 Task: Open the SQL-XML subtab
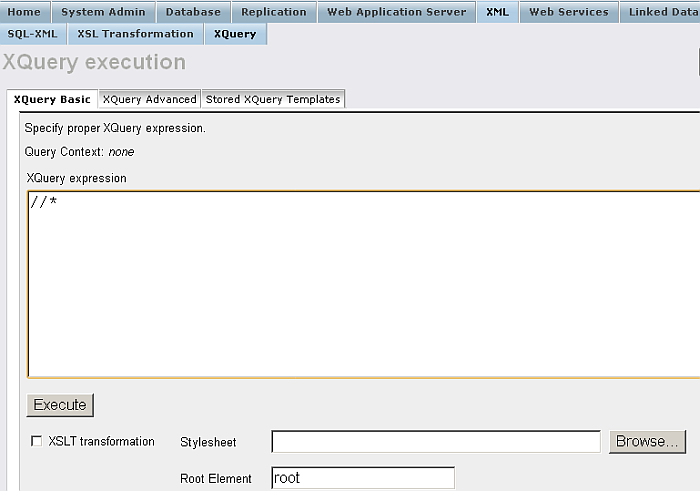(33, 34)
